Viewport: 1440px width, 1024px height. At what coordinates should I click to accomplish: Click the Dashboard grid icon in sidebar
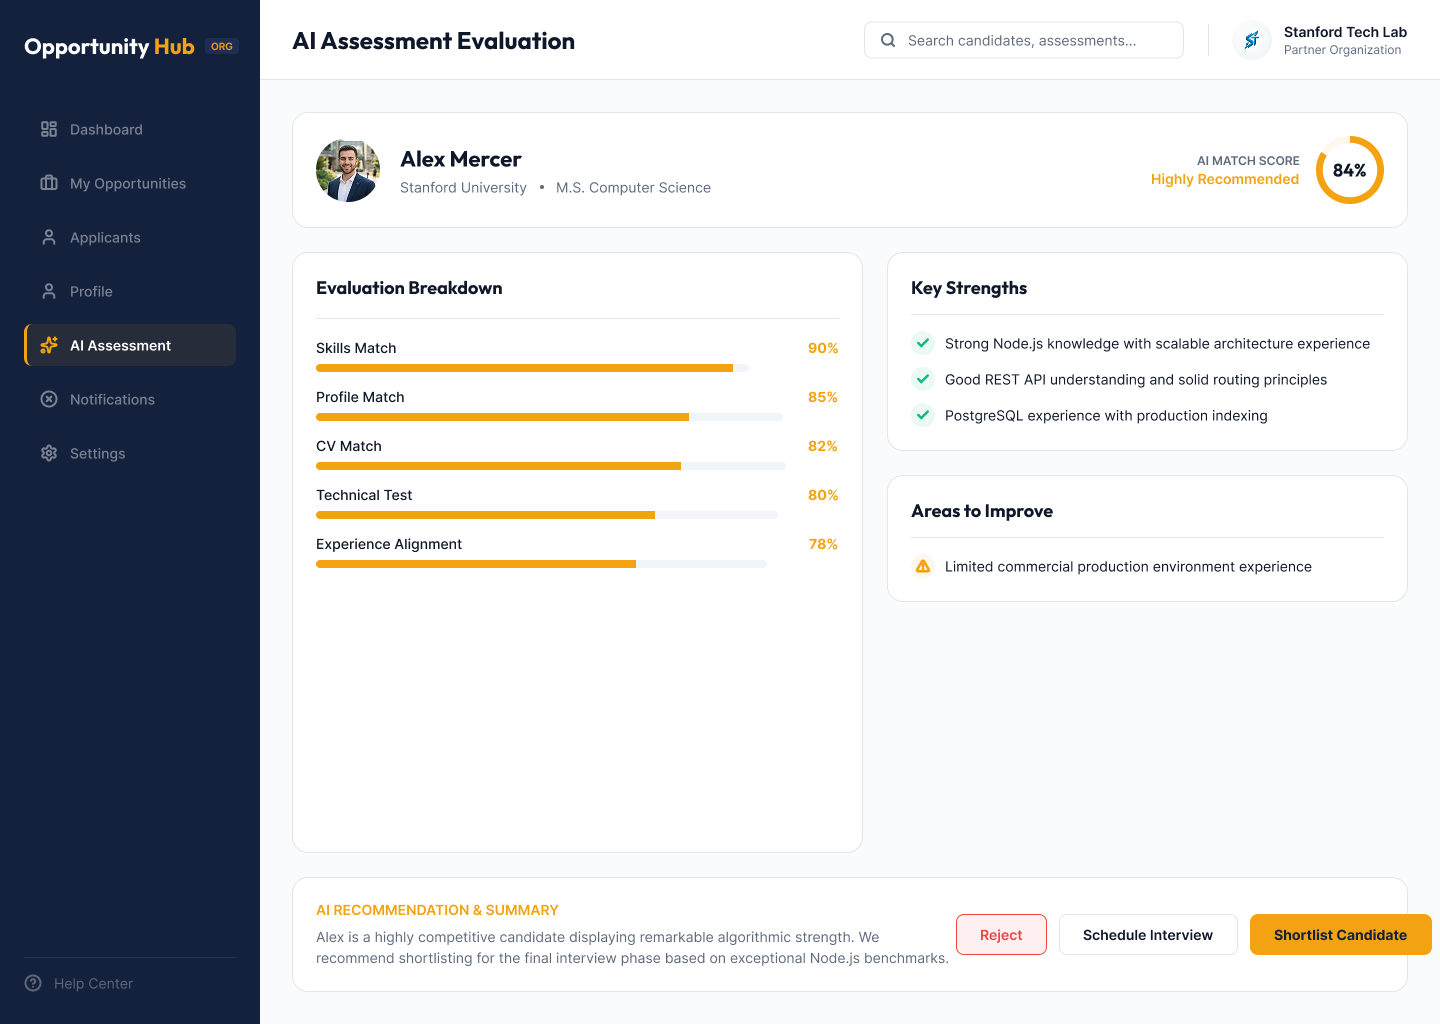[49, 129]
